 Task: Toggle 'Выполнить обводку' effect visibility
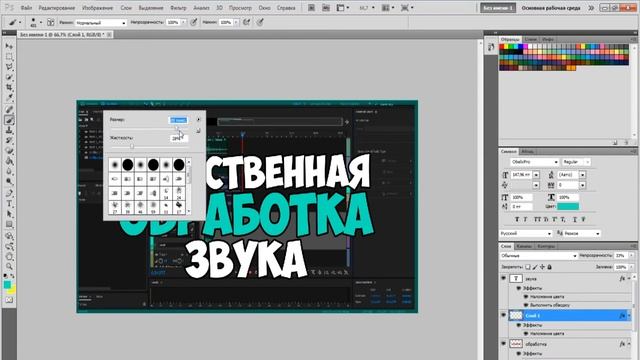[526, 305]
